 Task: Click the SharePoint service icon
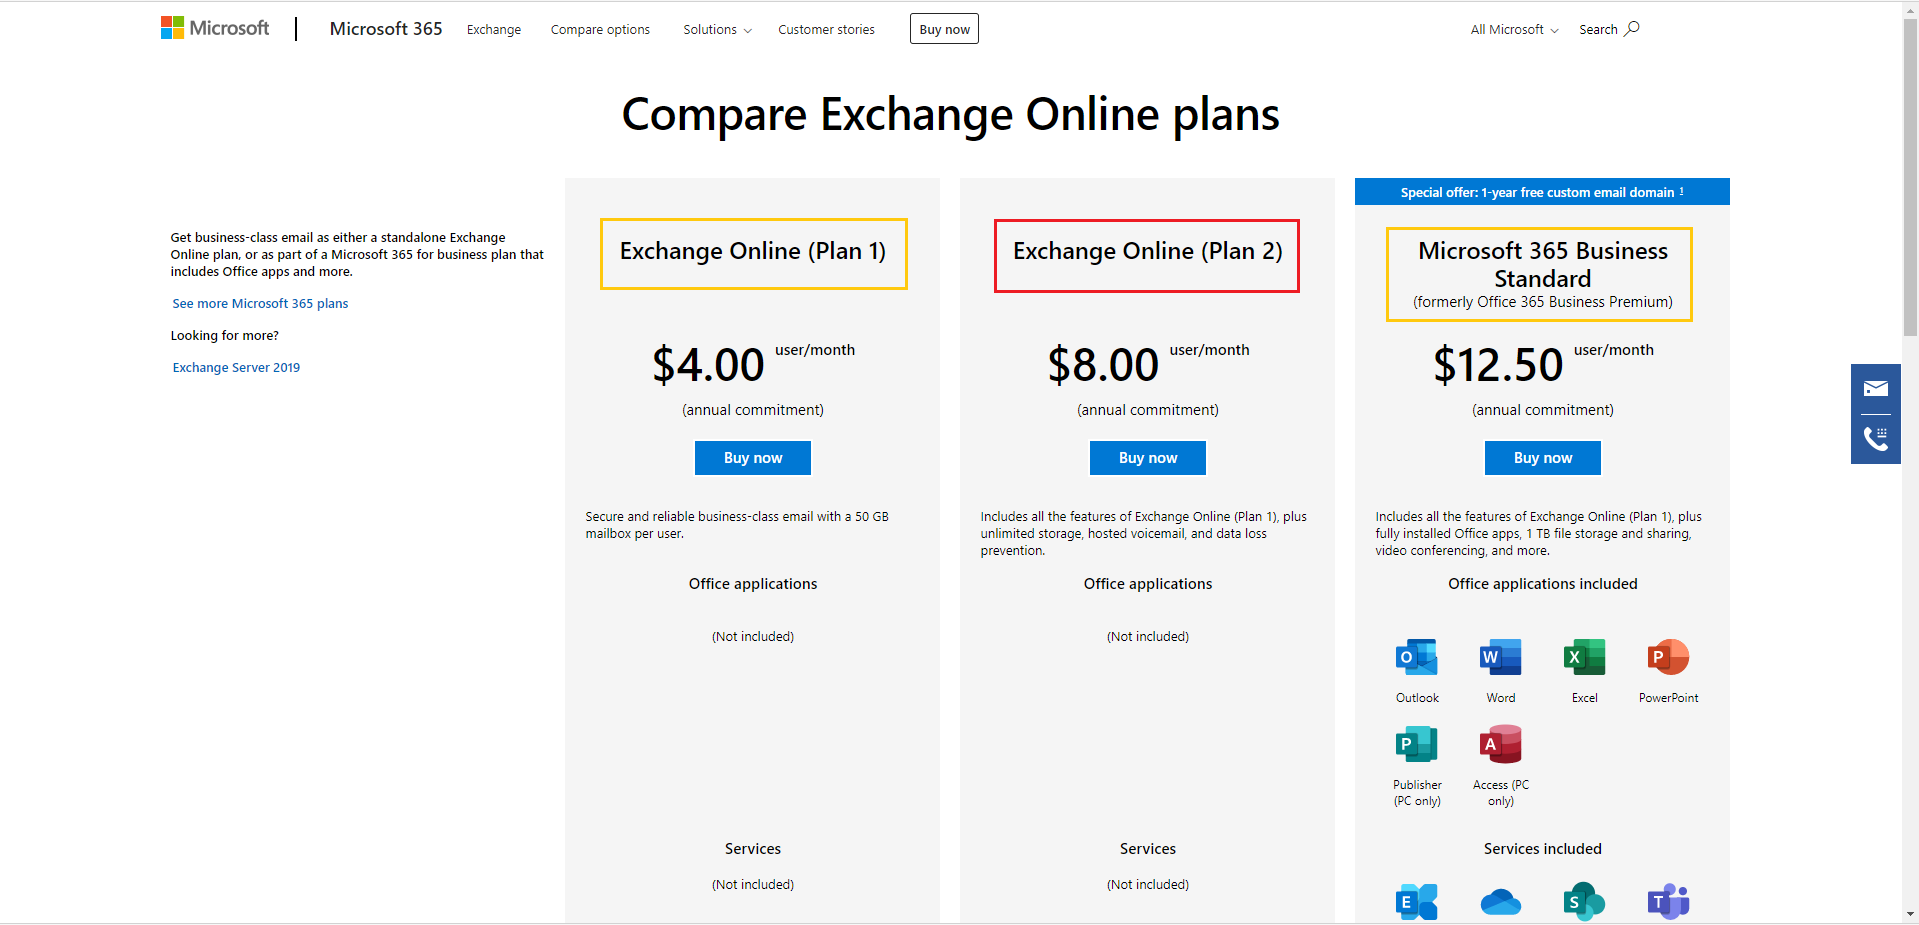pos(1584,901)
